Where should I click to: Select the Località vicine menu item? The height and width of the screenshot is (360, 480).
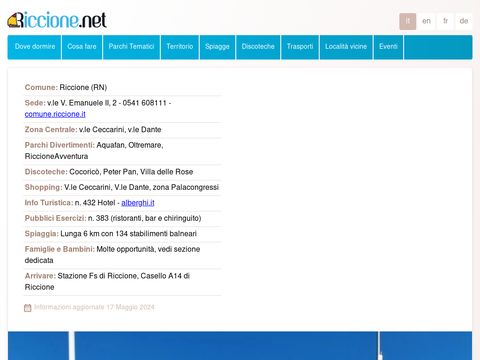(346, 47)
